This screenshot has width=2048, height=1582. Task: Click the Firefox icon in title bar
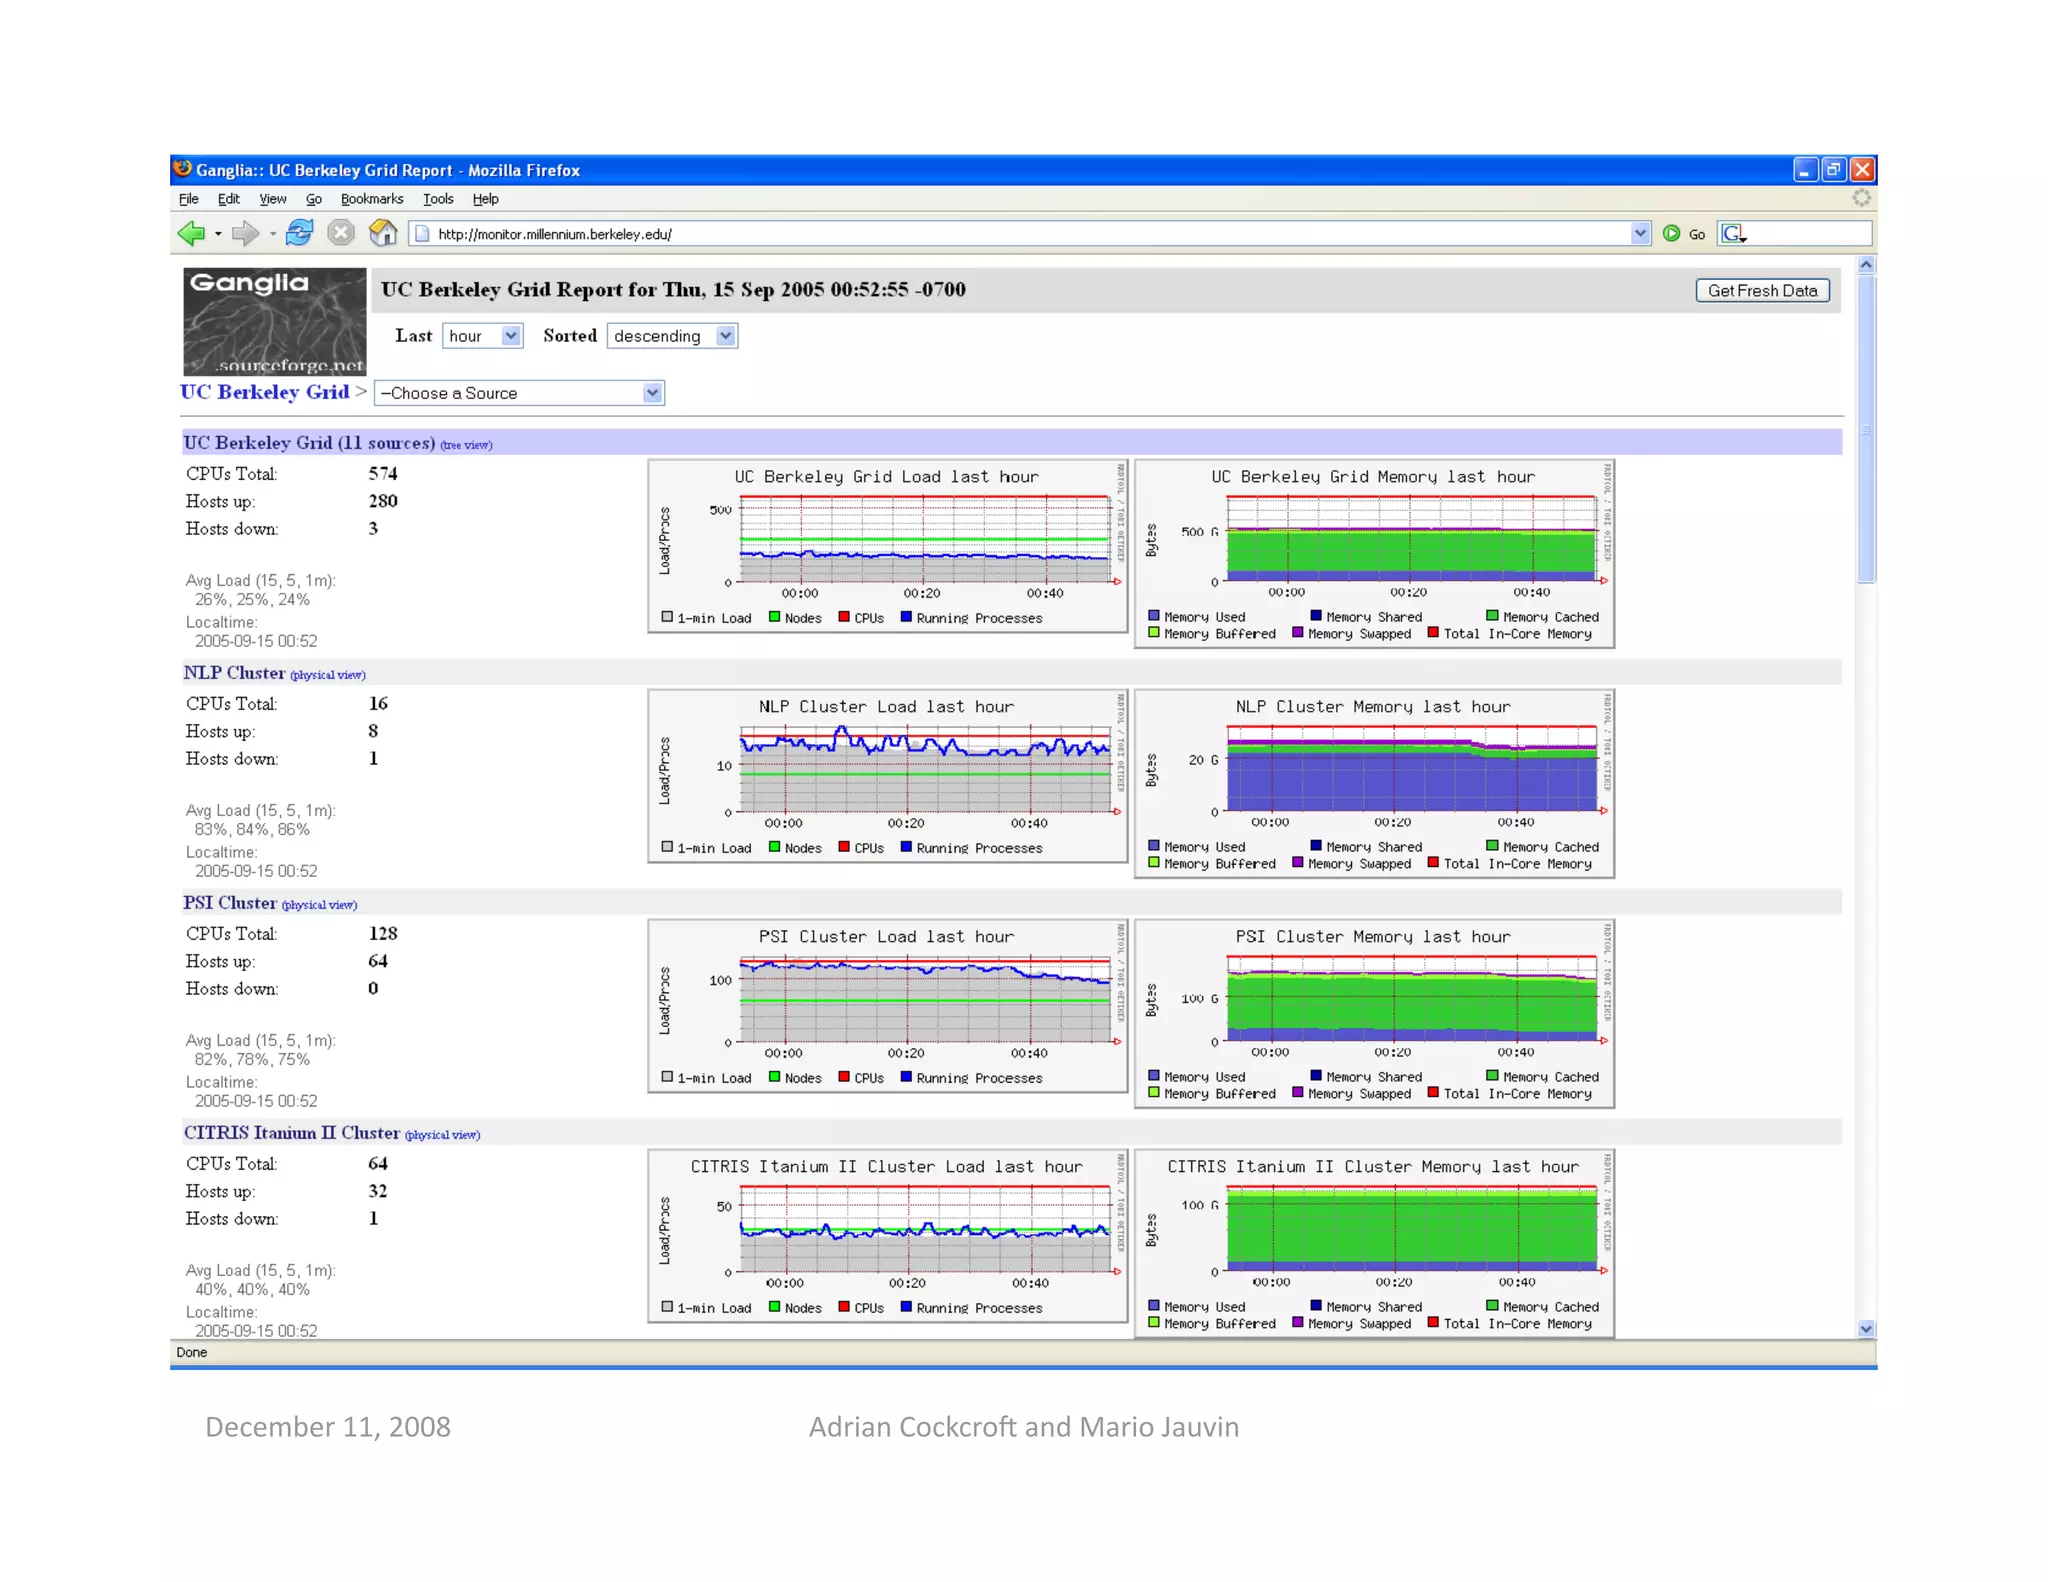(x=183, y=169)
